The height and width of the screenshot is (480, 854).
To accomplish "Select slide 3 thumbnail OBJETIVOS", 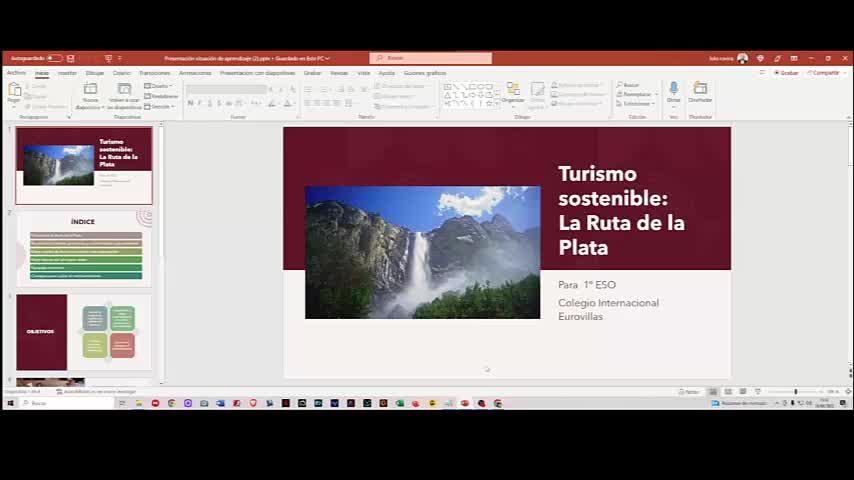I will 84,332.
